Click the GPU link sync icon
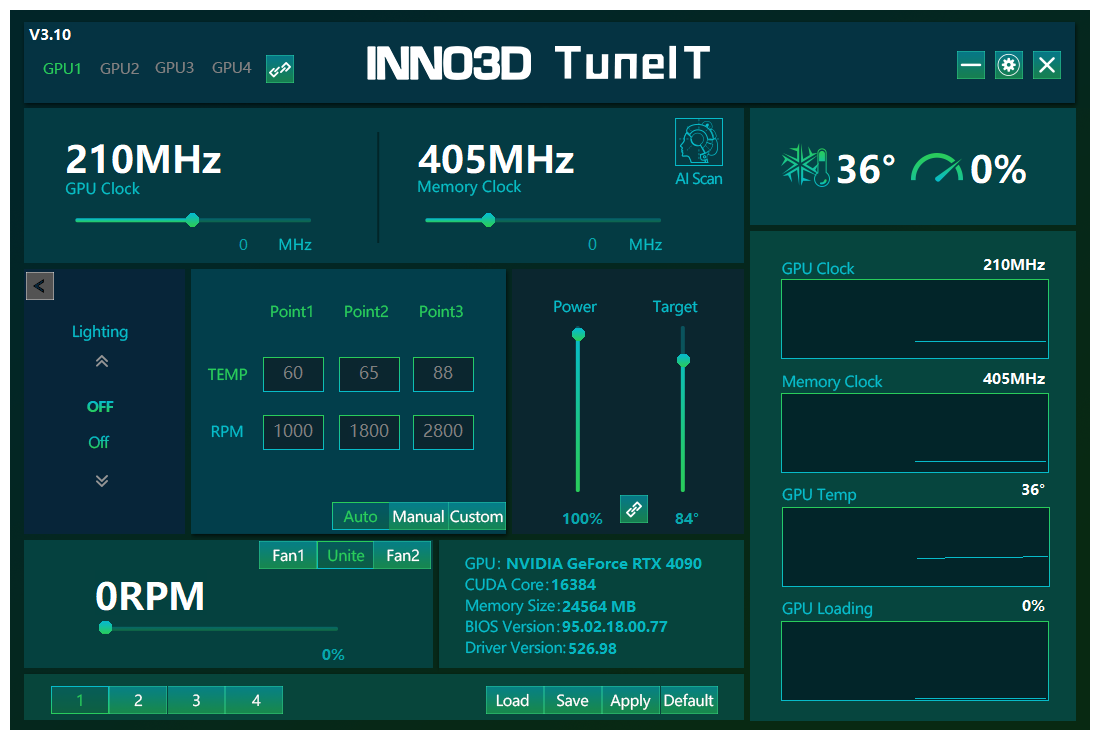The height and width of the screenshot is (739, 1097). pyautogui.click(x=280, y=69)
